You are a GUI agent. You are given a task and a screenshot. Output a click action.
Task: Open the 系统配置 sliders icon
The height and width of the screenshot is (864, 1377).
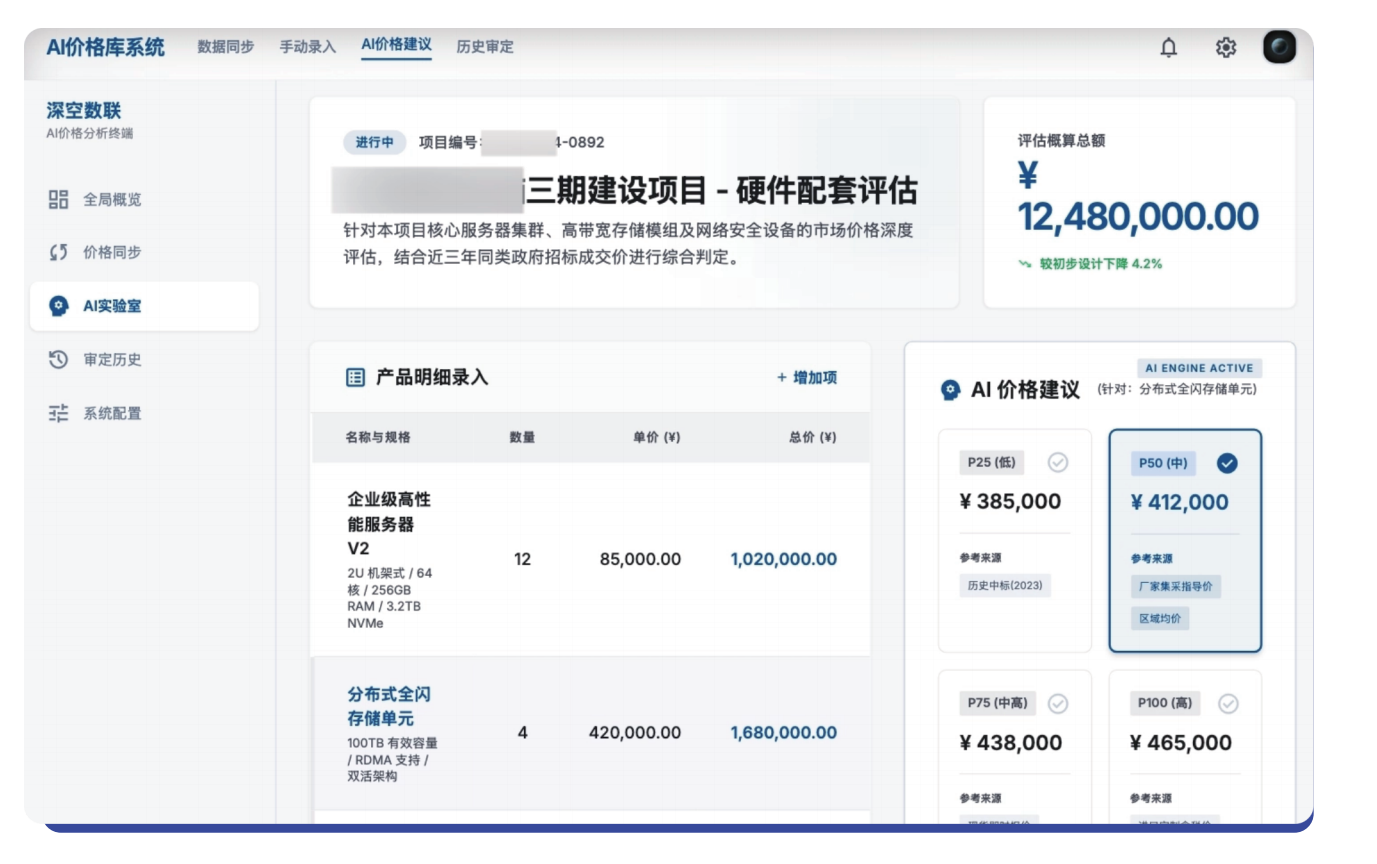coord(61,413)
